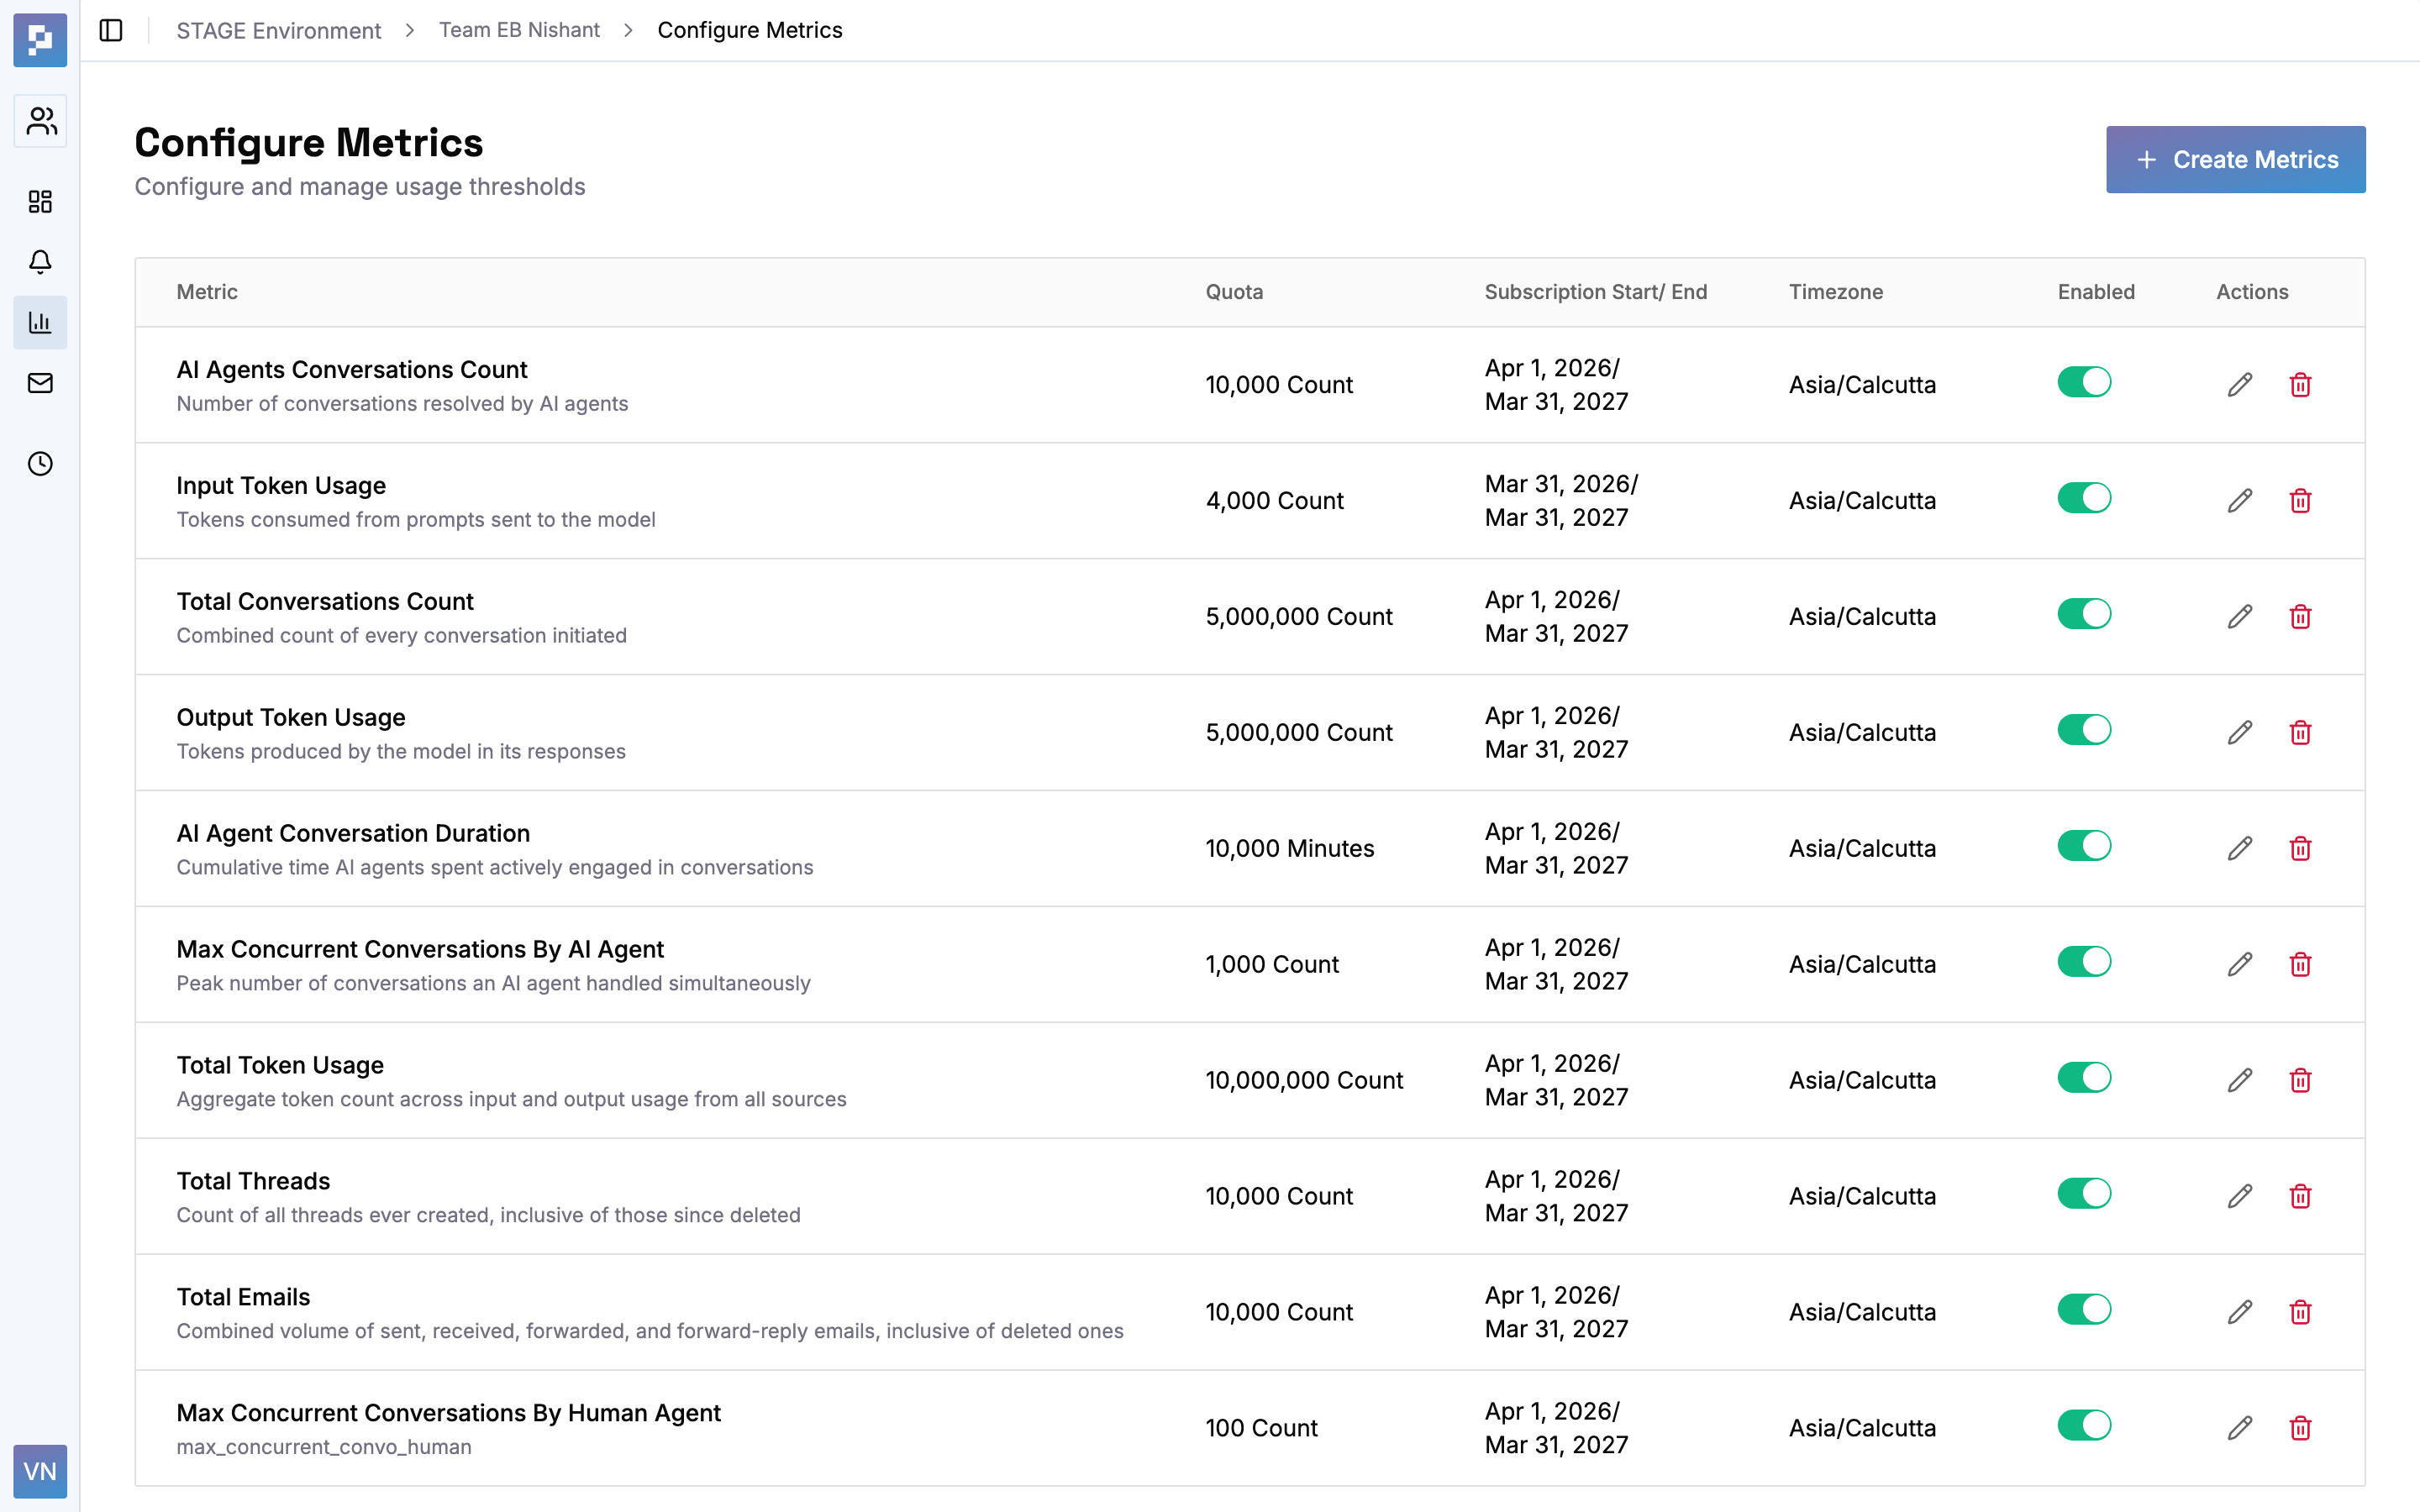The width and height of the screenshot is (2420, 1512).
Task: Click the 1,000 Count quota value
Action: click(x=1272, y=964)
